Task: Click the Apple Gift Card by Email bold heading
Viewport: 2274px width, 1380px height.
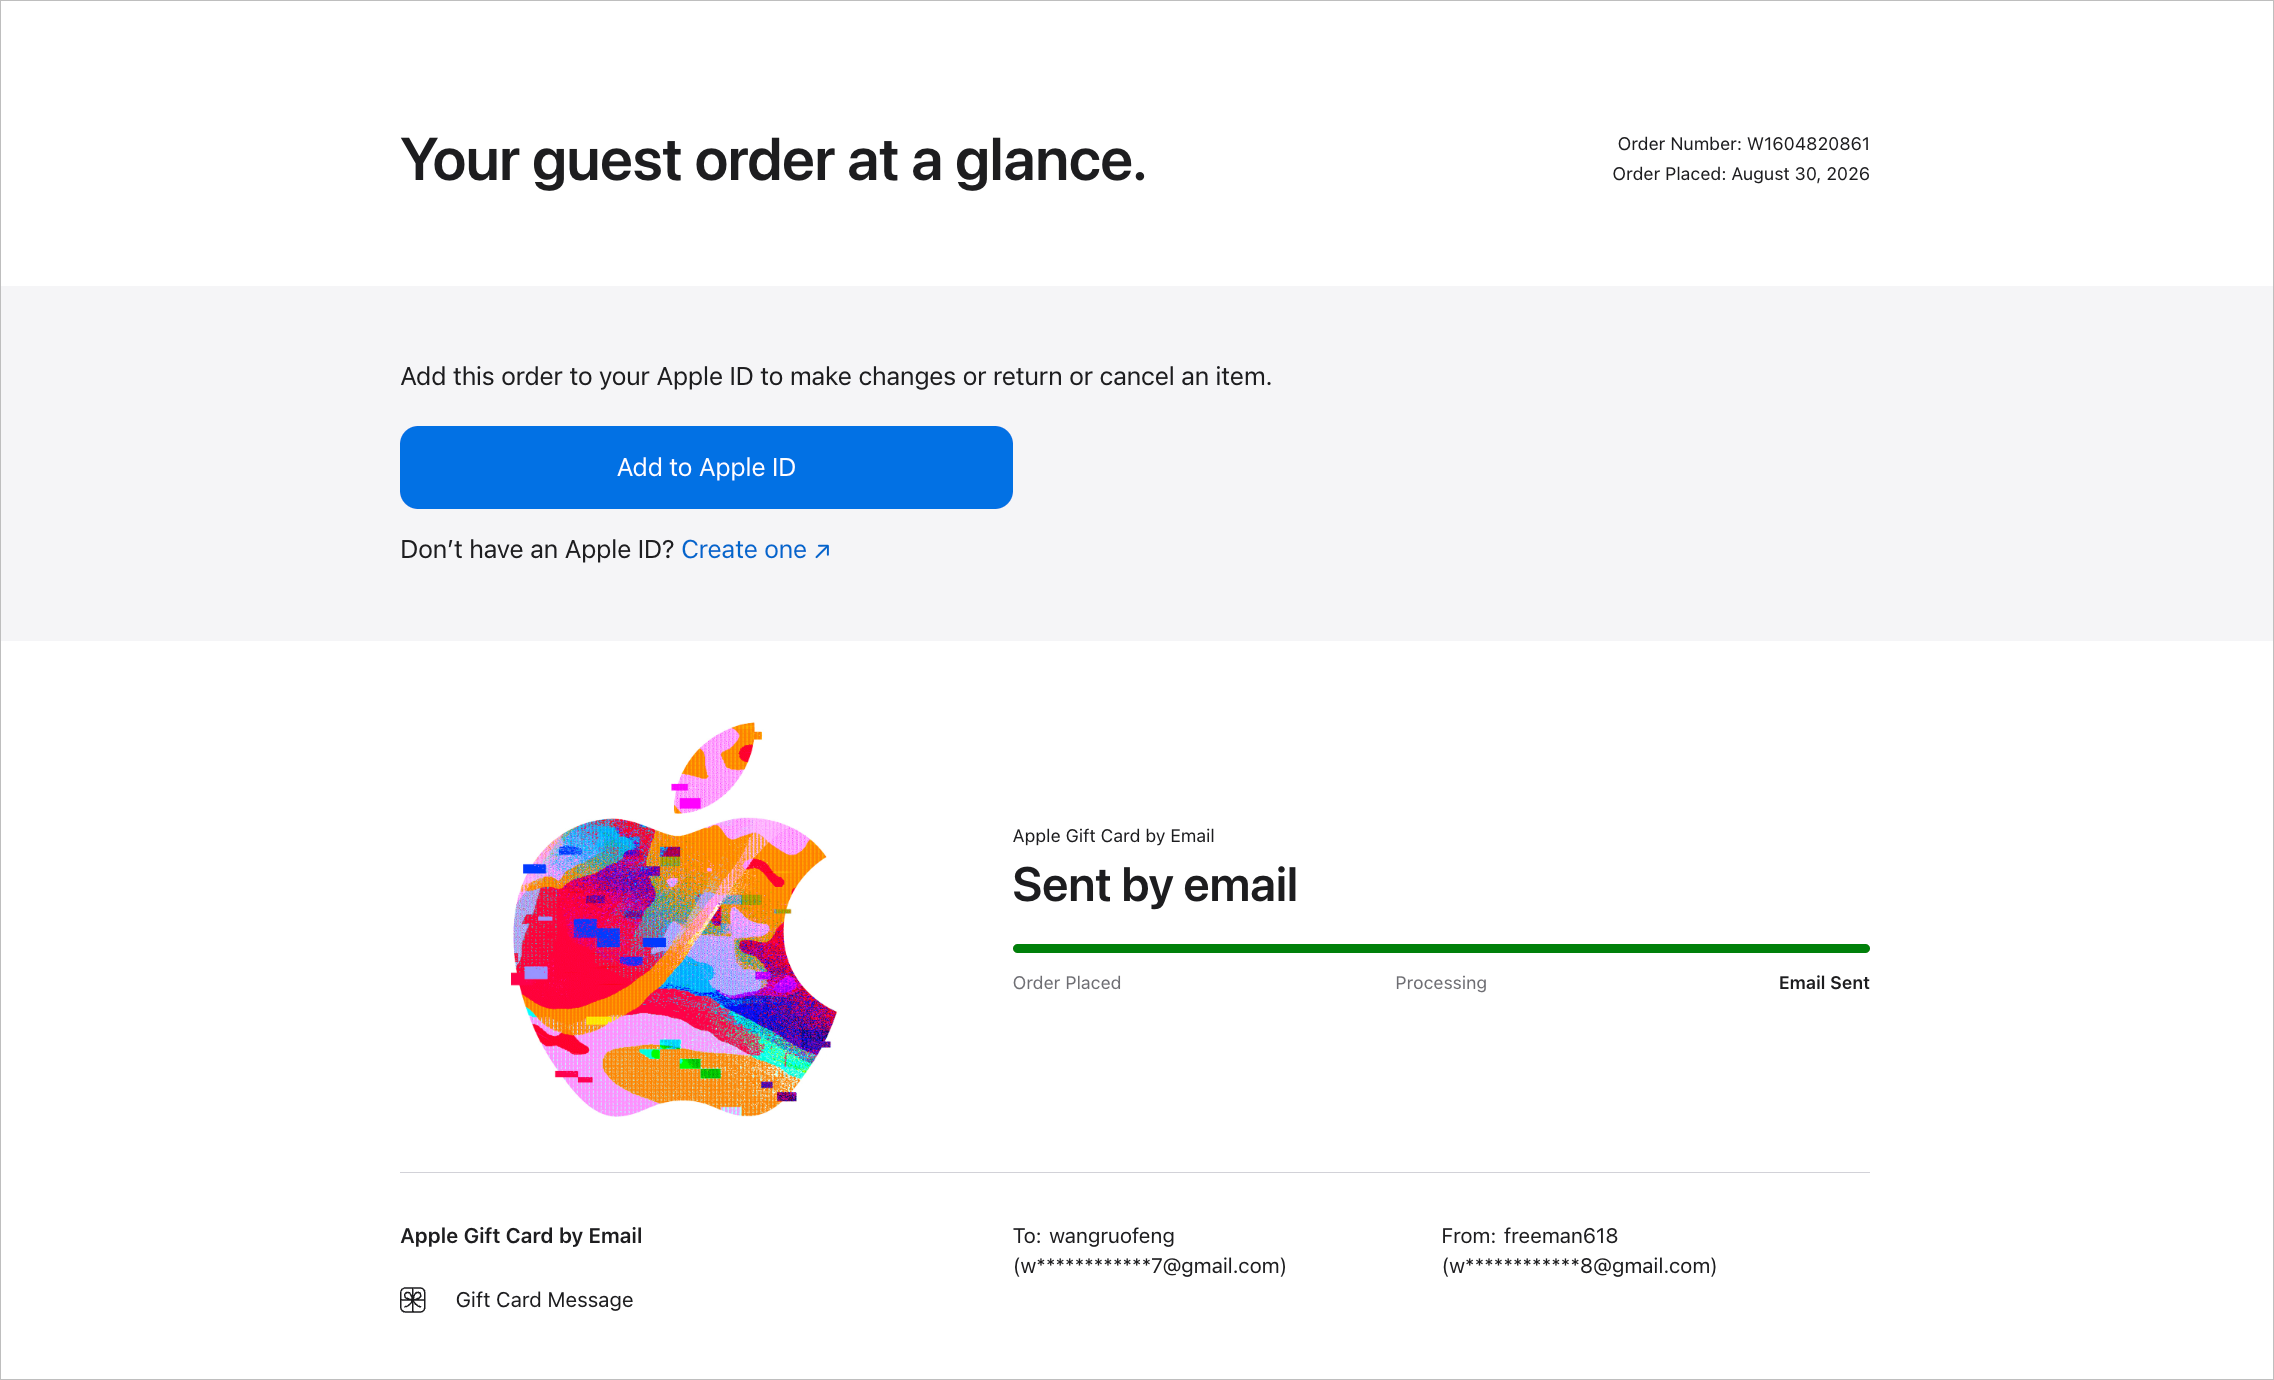Action: (x=521, y=1236)
